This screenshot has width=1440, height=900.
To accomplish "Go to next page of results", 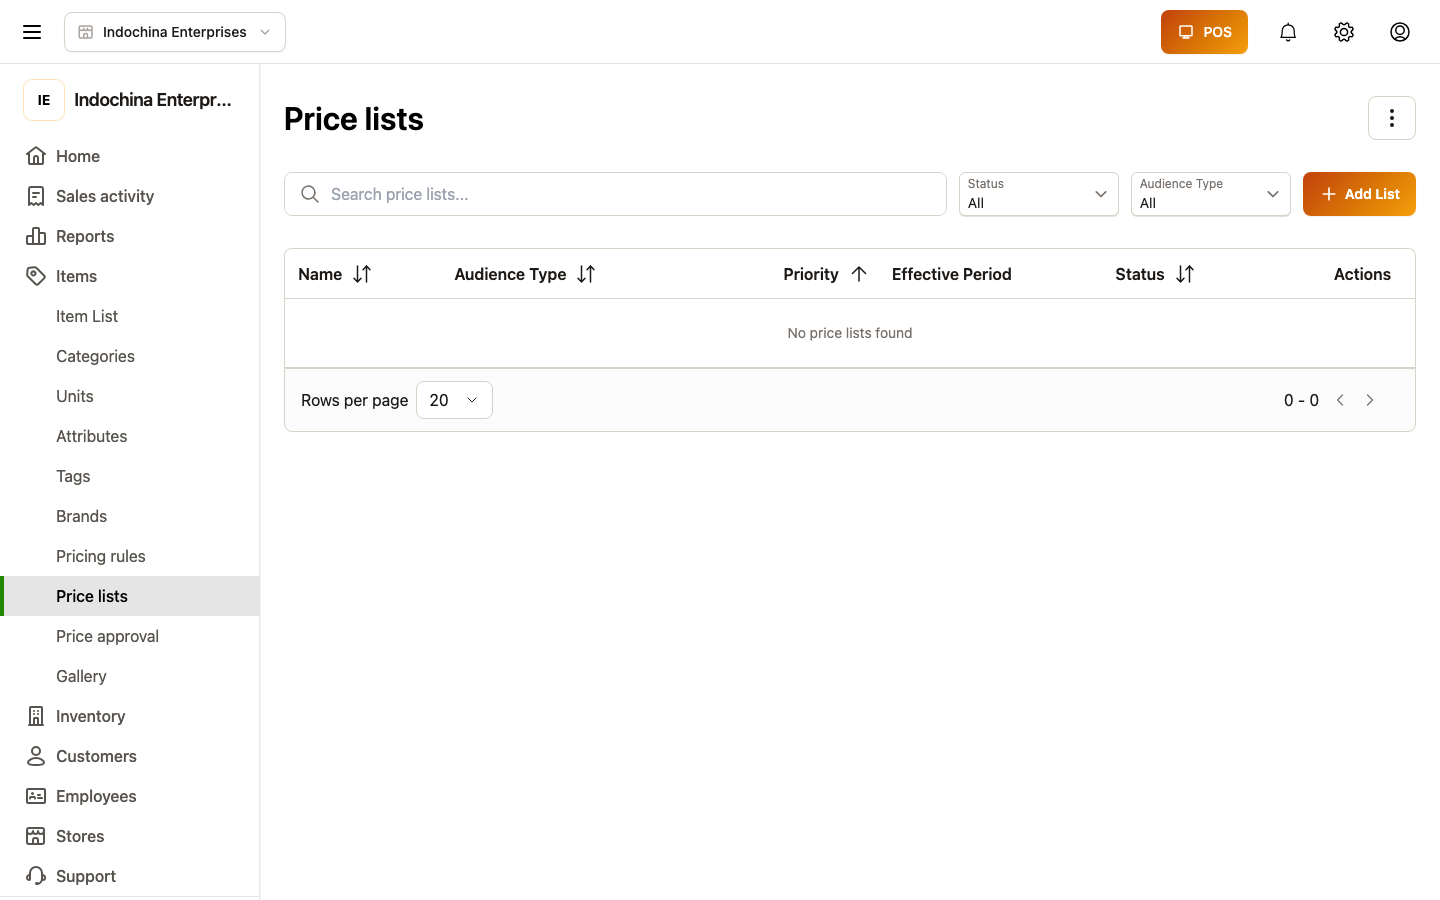I will point(1370,400).
